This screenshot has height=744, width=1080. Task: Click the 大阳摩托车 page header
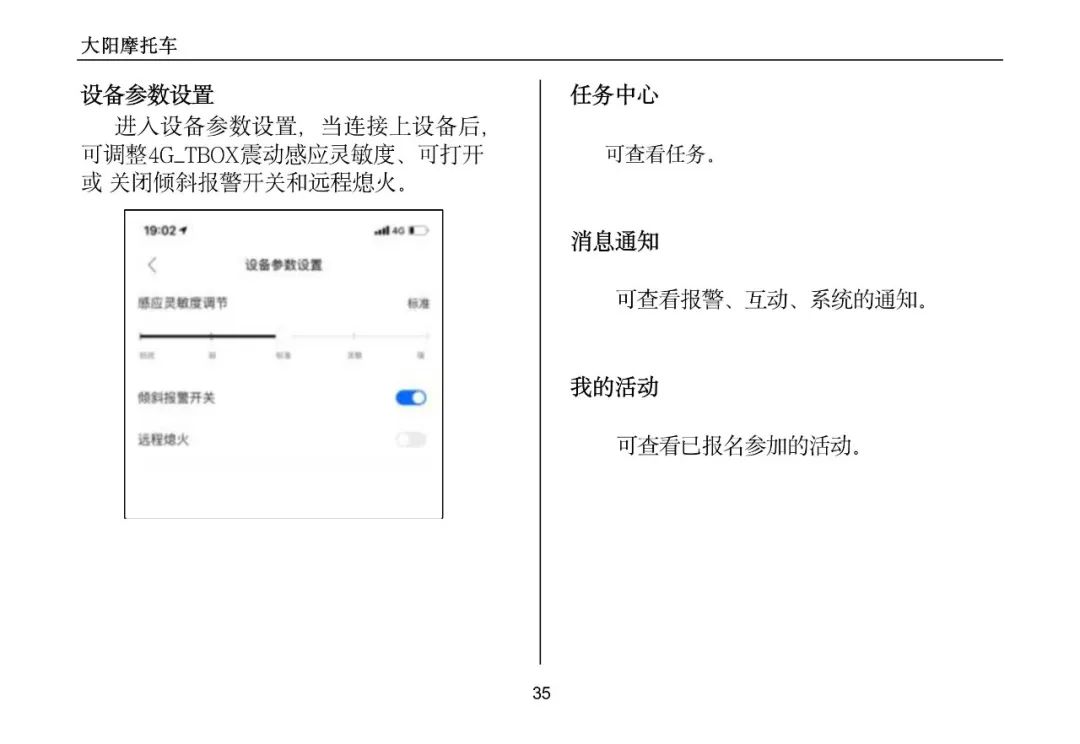pos(129,46)
